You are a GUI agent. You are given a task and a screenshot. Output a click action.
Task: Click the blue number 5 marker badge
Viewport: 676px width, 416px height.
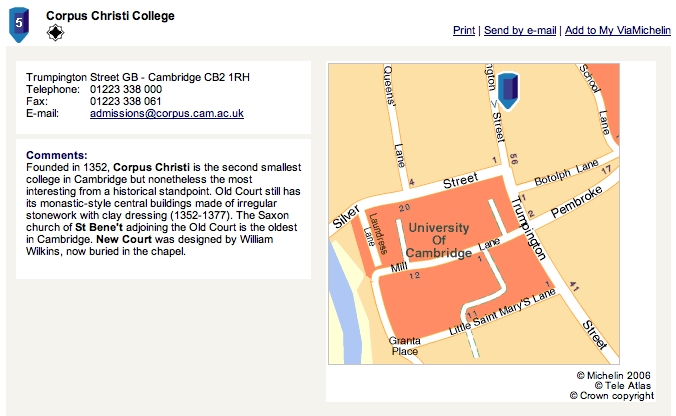[19, 25]
